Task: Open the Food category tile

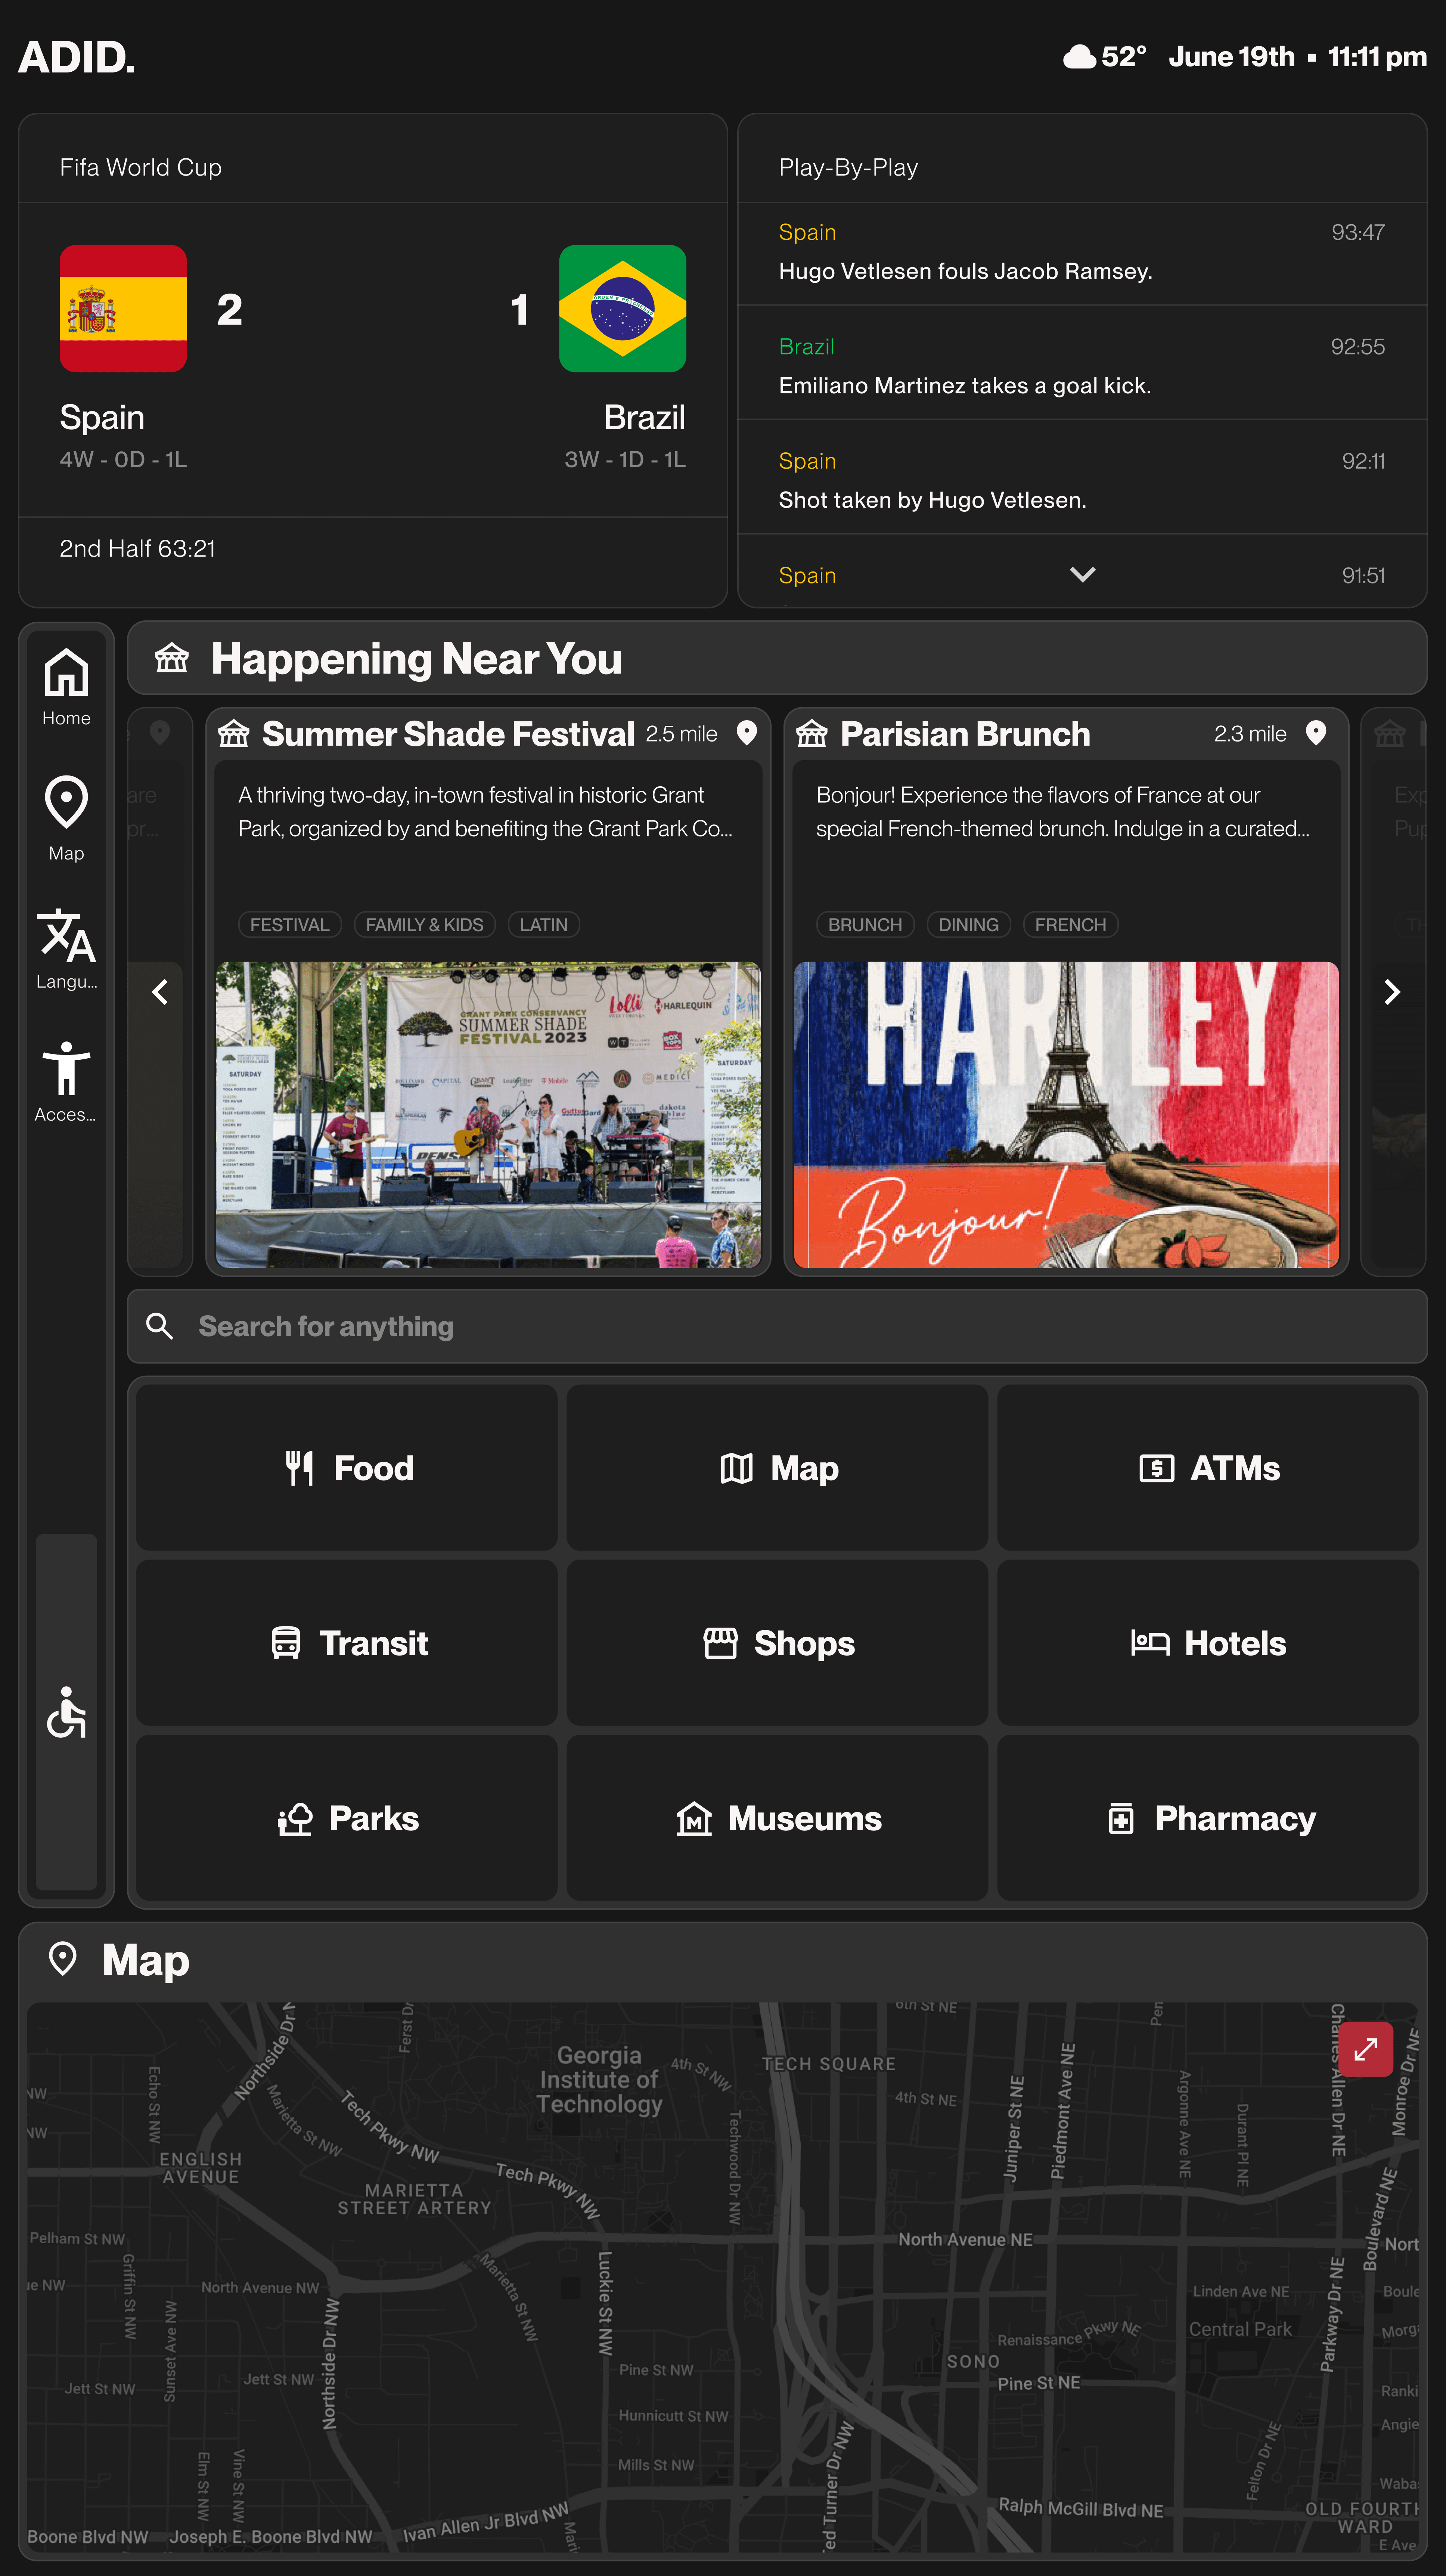Action: (x=347, y=1467)
